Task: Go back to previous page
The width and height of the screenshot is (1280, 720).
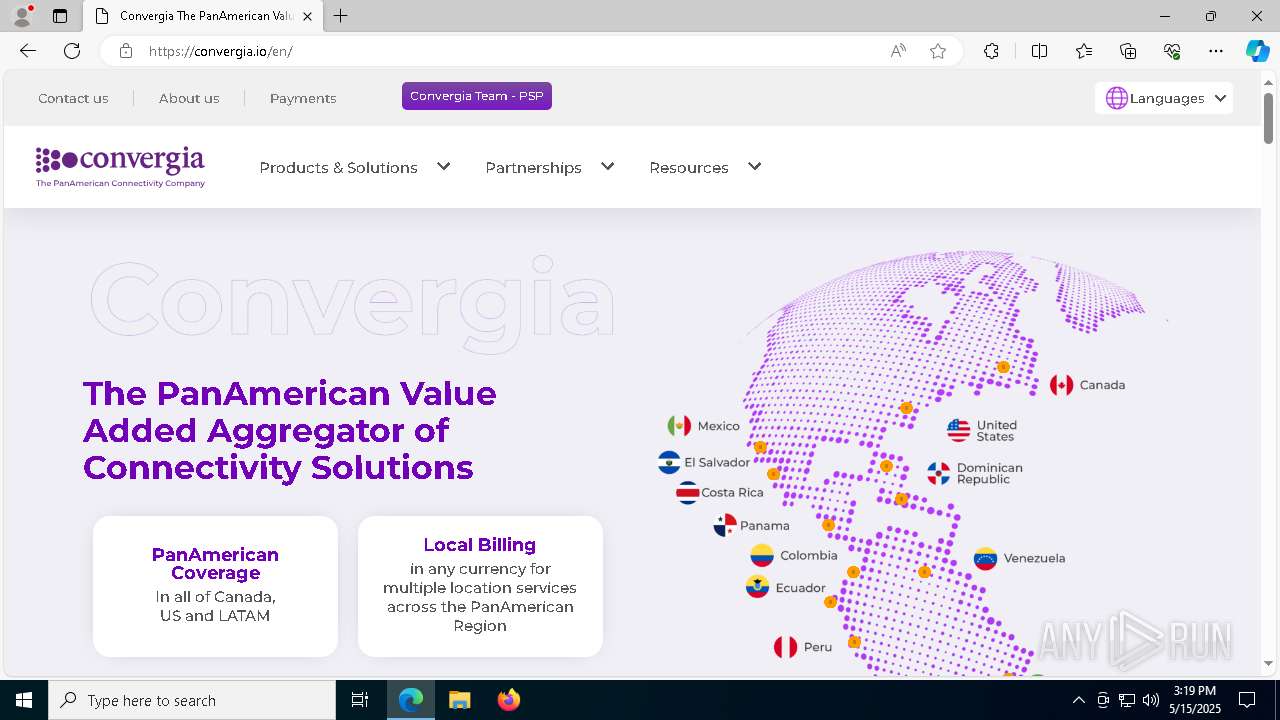Action: [x=28, y=51]
